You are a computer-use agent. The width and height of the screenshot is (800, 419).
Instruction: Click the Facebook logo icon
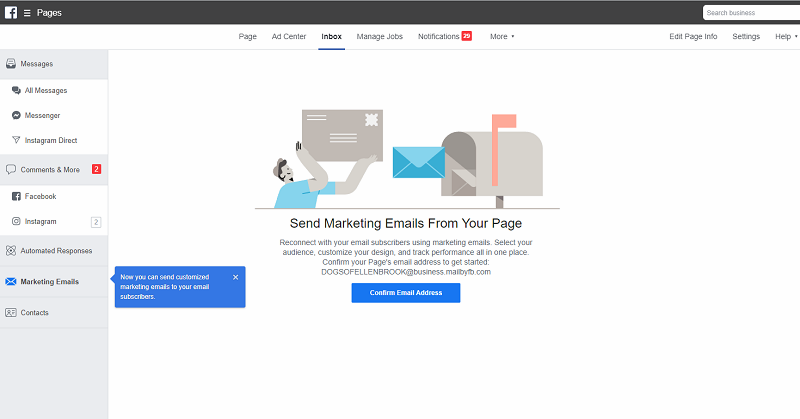pyautogui.click(x=11, y=12)
